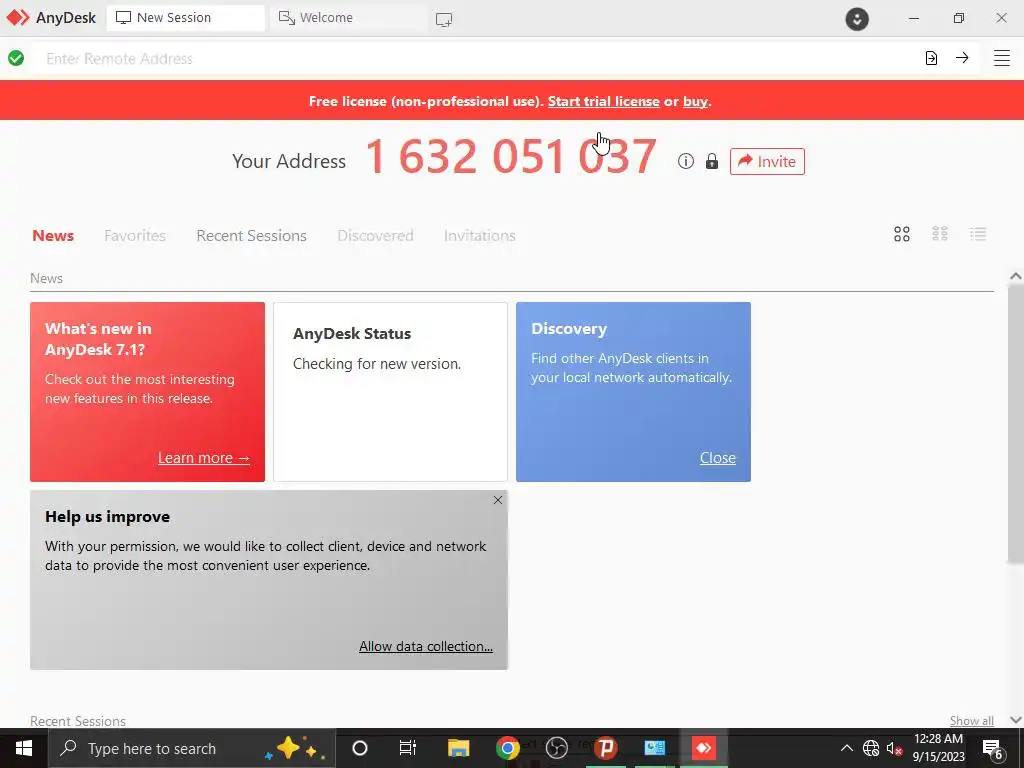Image resolution: width=1024 pixels, height=768 pixels.
Task: Open the notification center icon
Action: click(x=993, y=748)
